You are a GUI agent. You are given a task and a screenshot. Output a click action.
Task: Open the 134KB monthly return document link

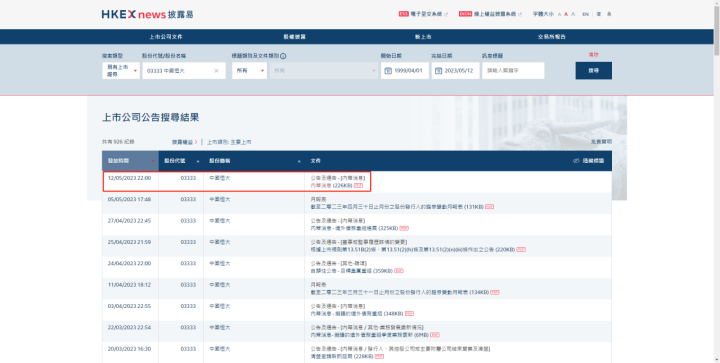point(399,292)
